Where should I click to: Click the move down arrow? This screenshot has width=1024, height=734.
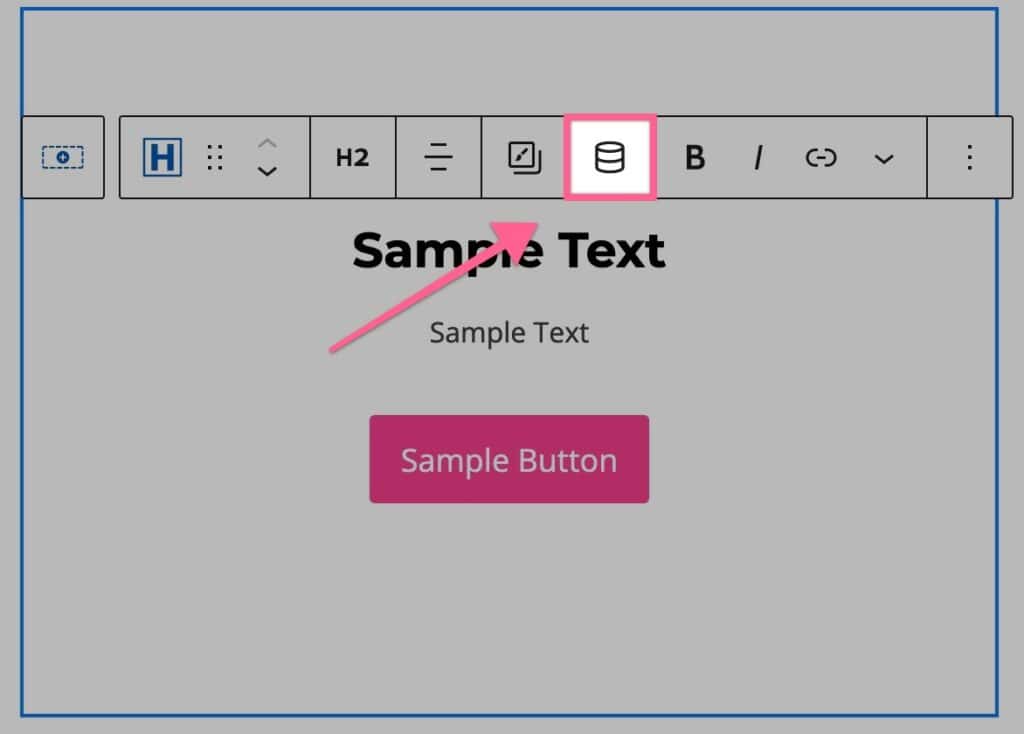(267, 172)
